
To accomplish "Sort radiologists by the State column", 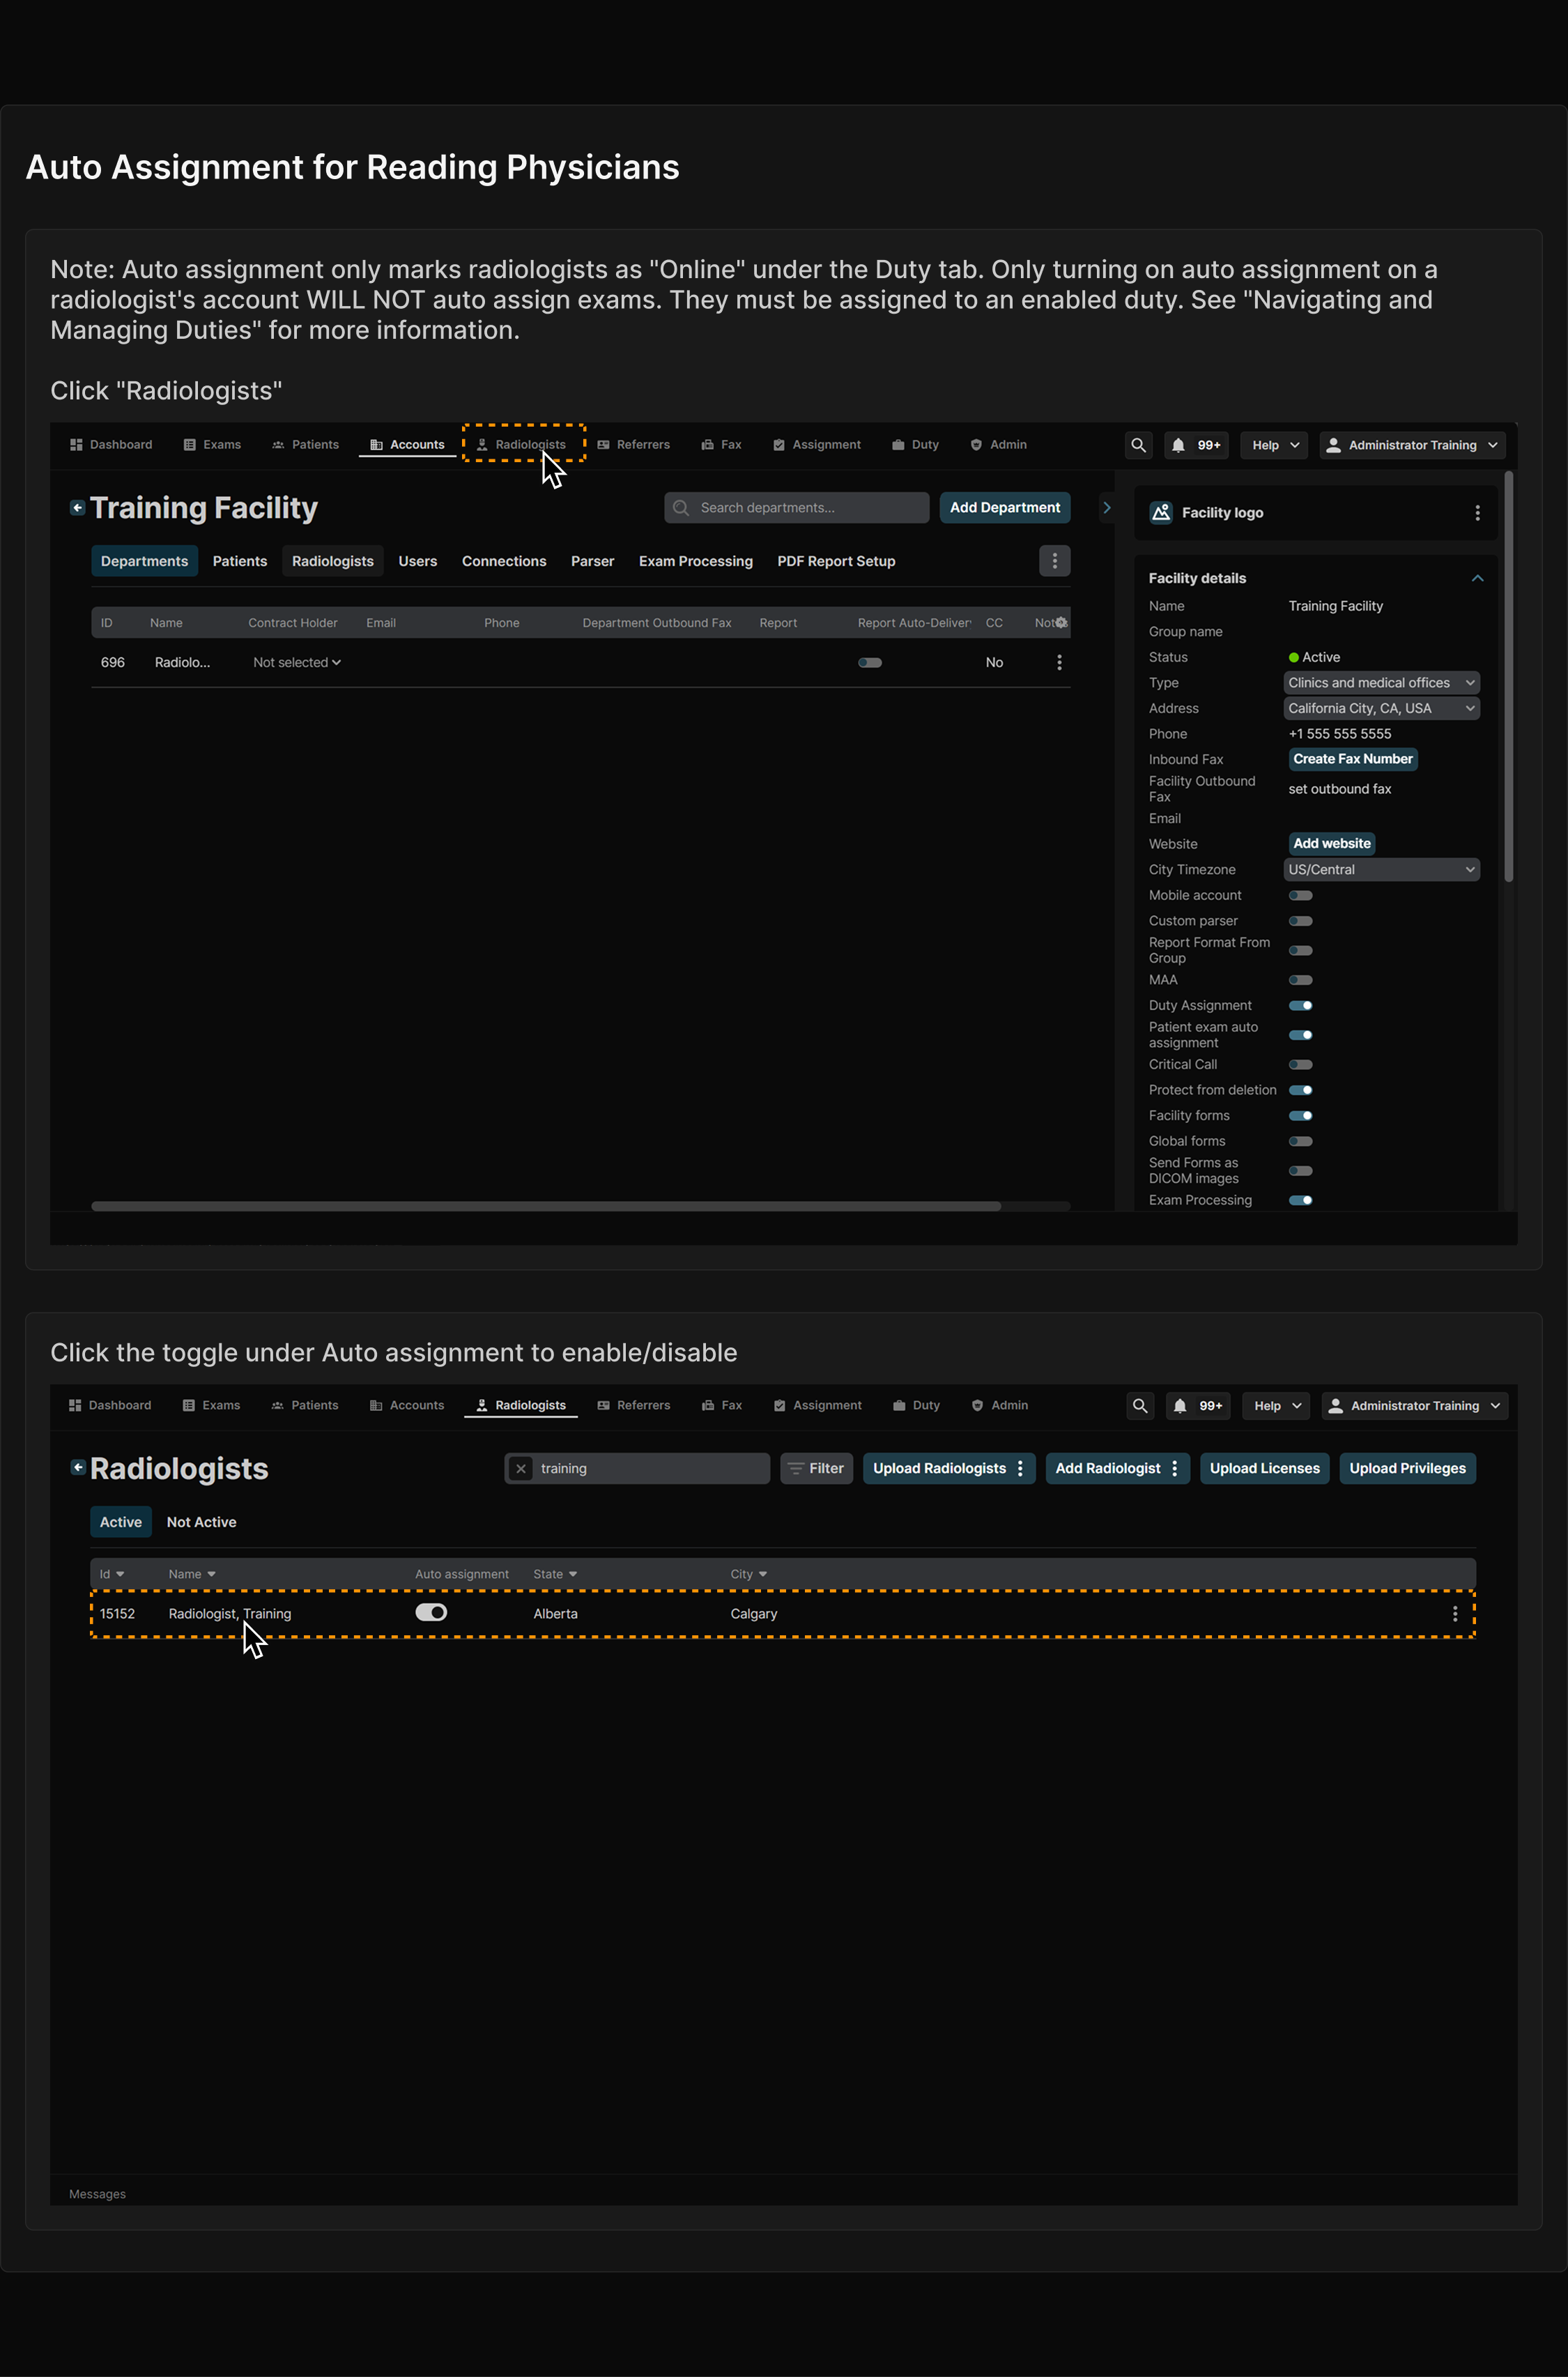I will [x=555, y=1573].
